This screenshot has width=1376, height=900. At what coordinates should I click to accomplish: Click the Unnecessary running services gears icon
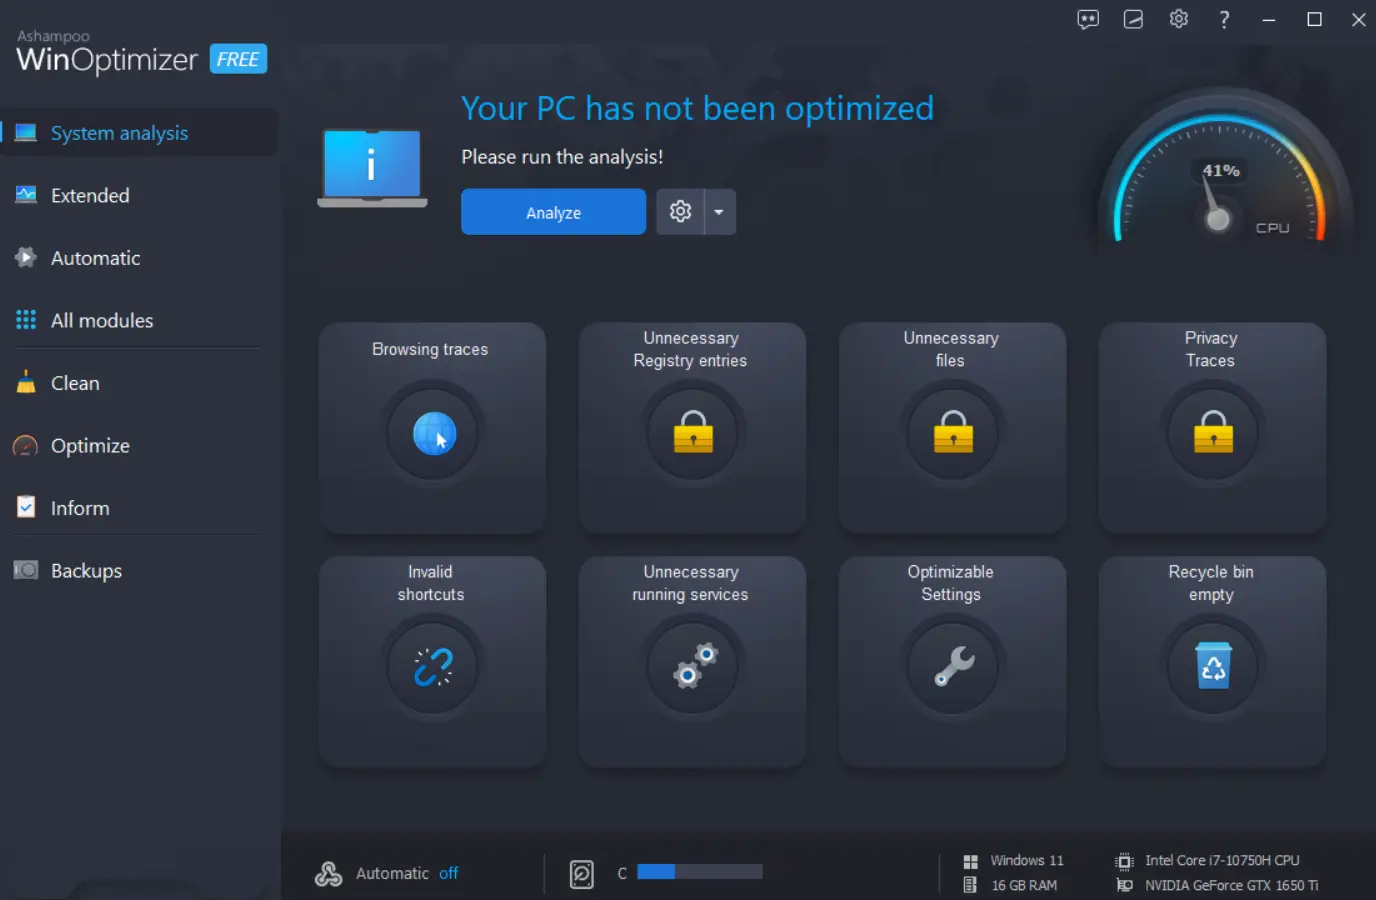(x=692, y=666)
